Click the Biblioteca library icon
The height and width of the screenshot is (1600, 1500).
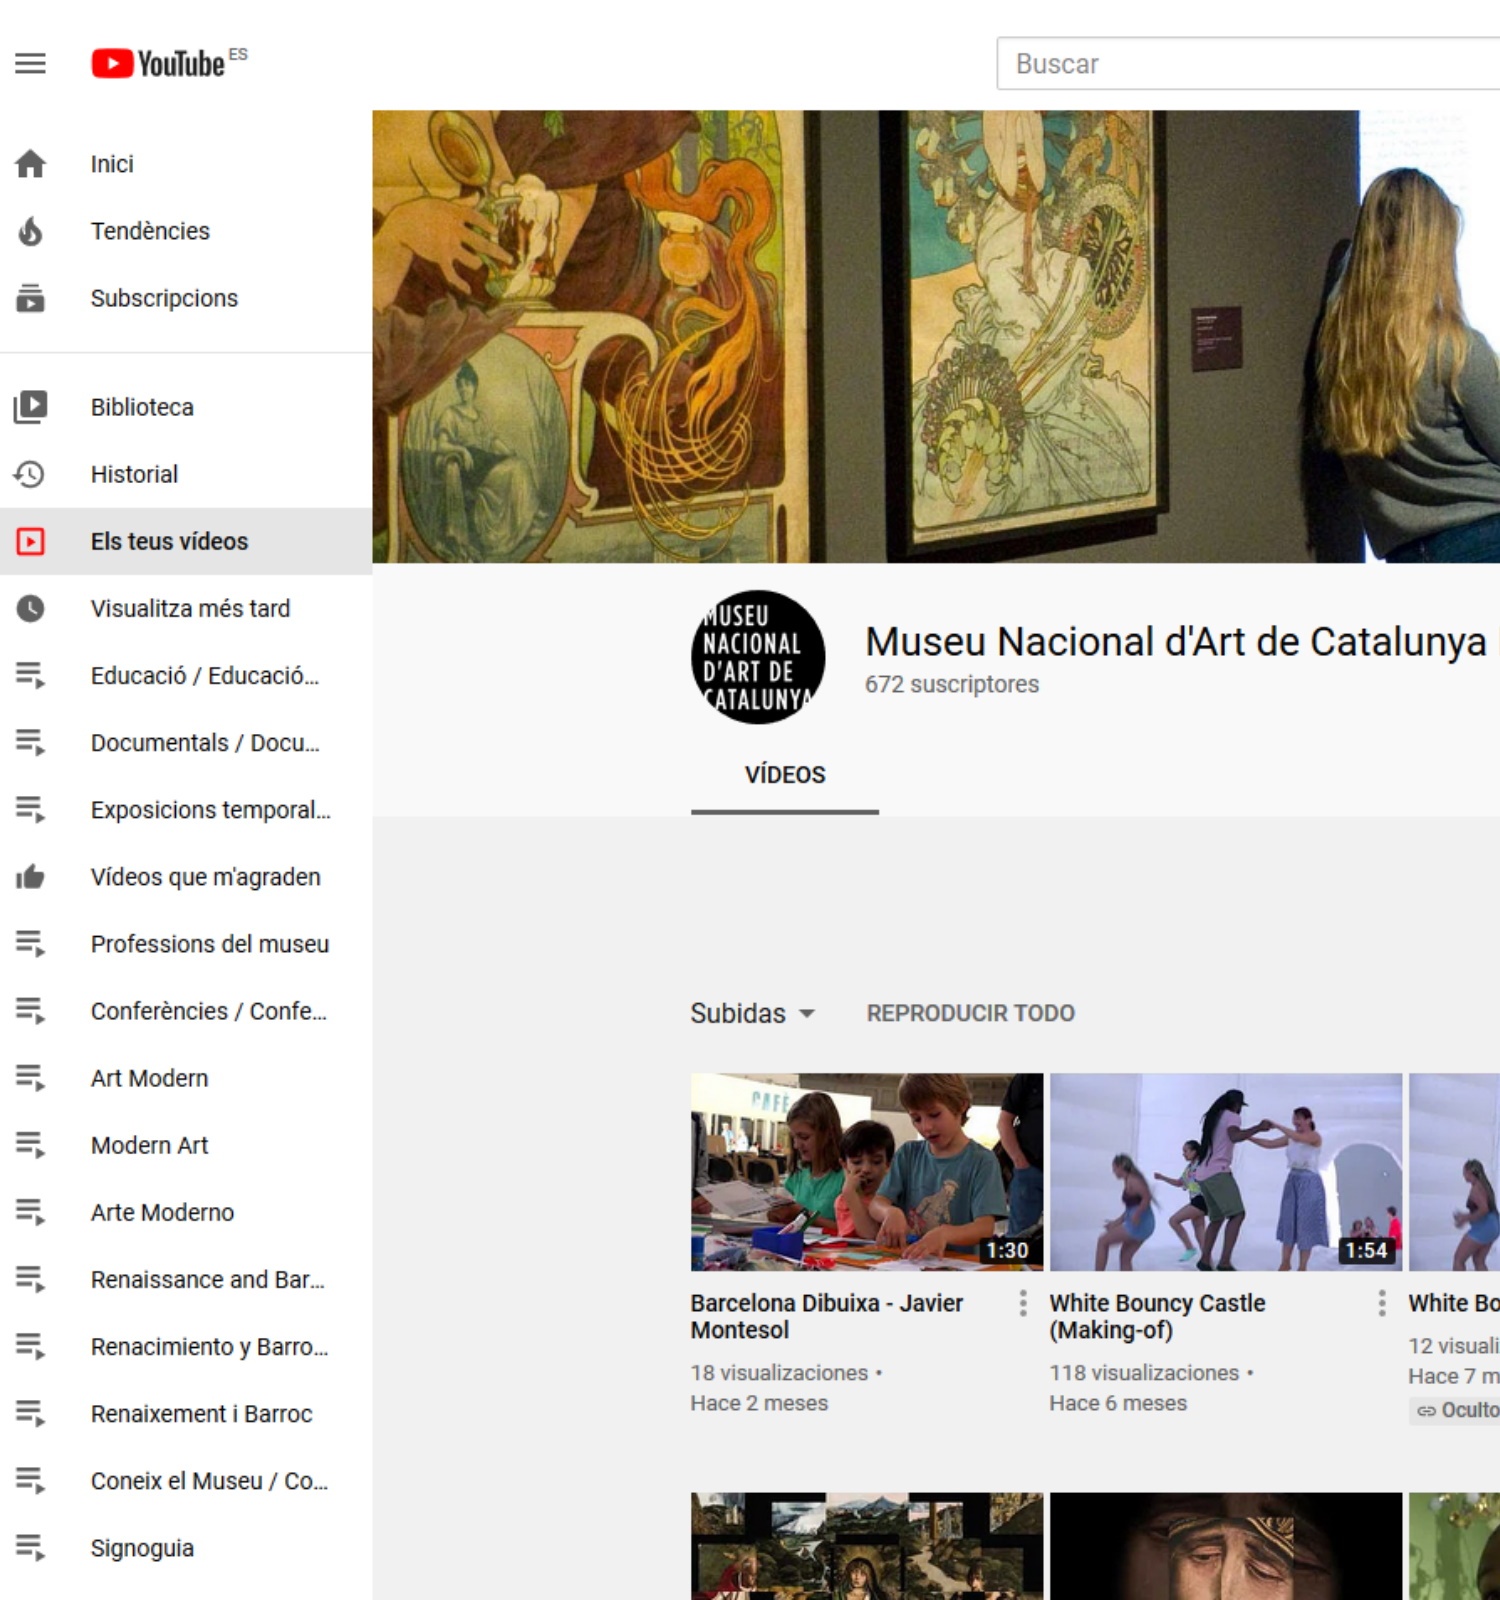coord(30,407)
